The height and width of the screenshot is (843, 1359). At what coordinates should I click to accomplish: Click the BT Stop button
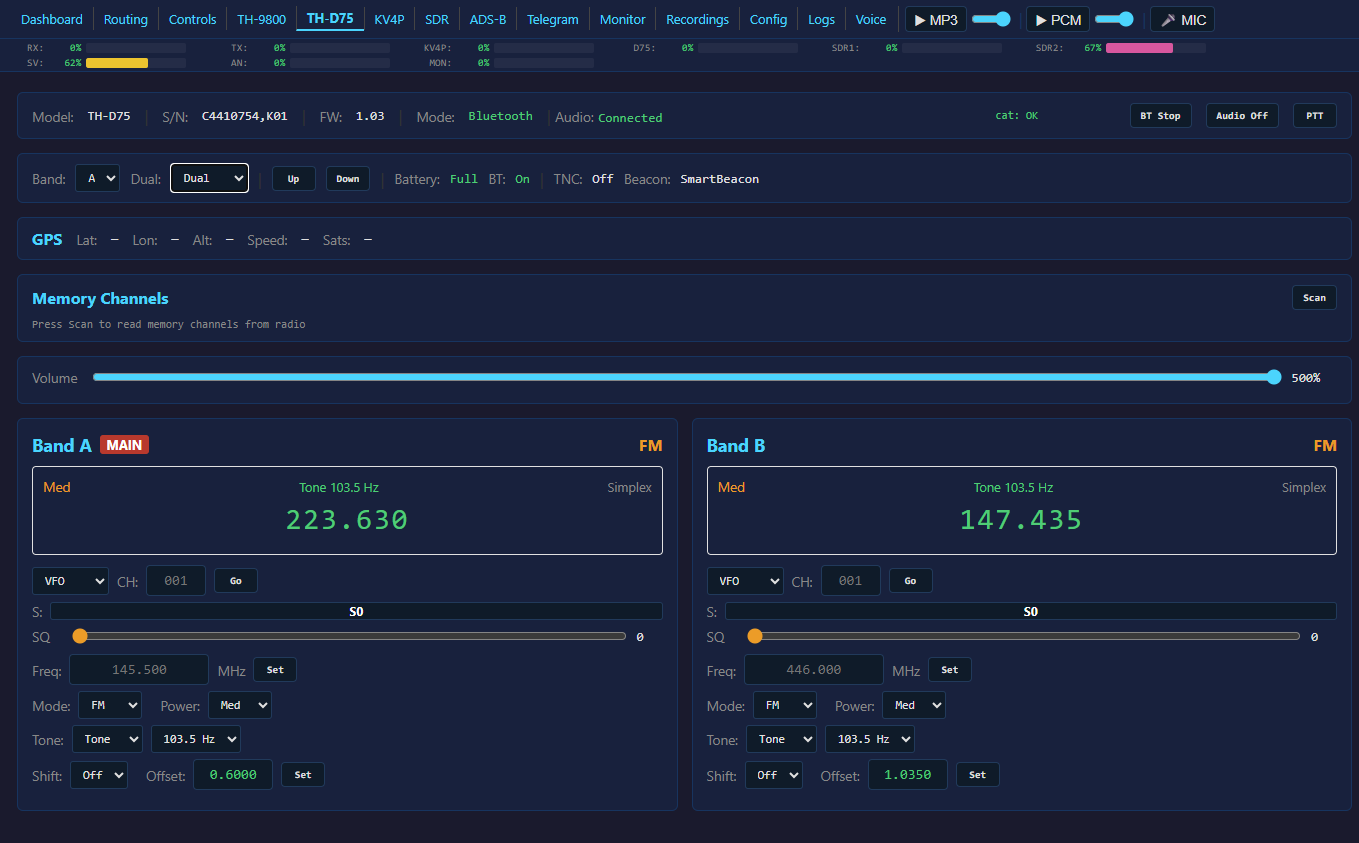1160,116
